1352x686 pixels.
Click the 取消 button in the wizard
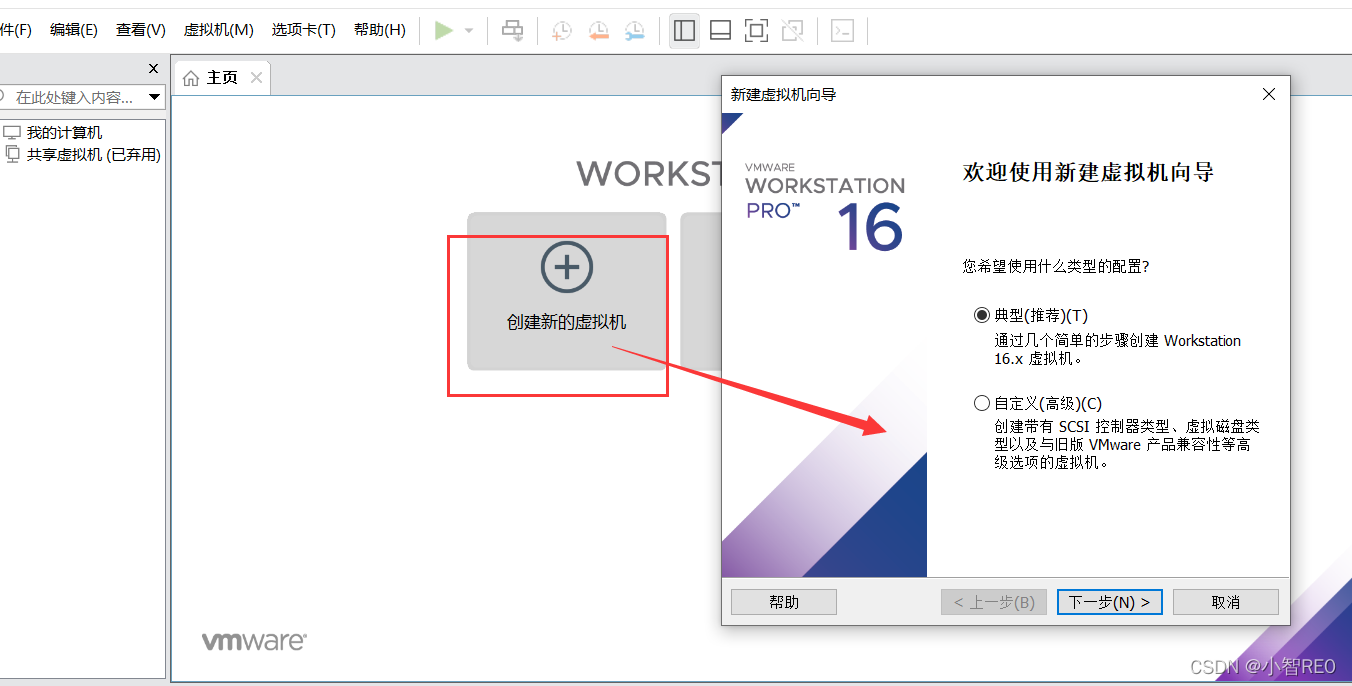(x=1226, y=602)
